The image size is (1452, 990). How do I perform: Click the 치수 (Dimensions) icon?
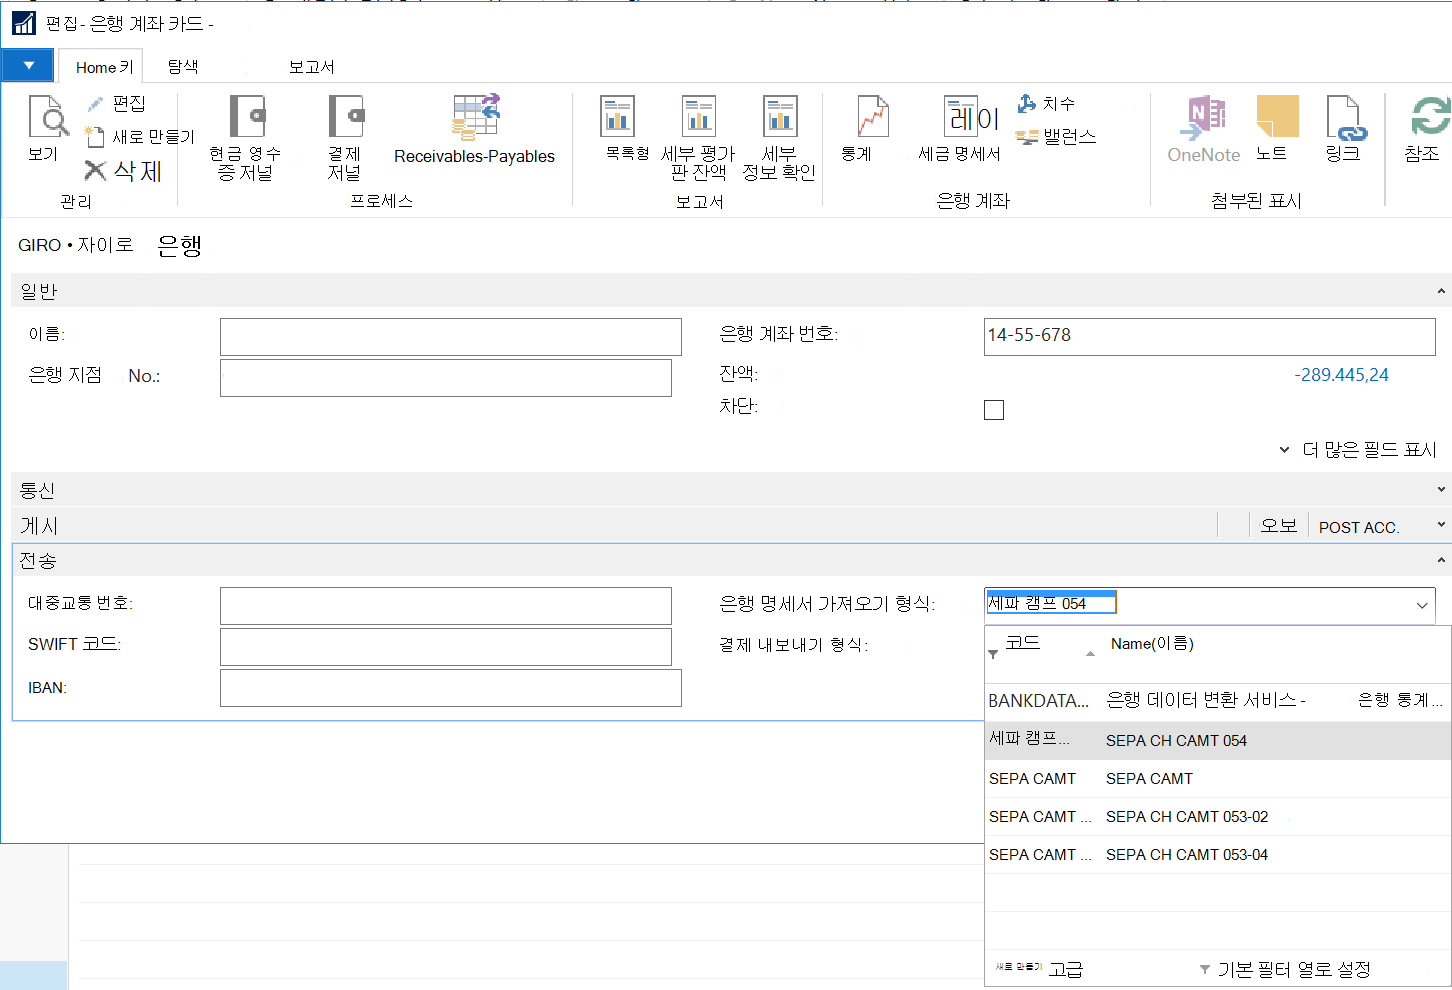[x=1027, y=103]
